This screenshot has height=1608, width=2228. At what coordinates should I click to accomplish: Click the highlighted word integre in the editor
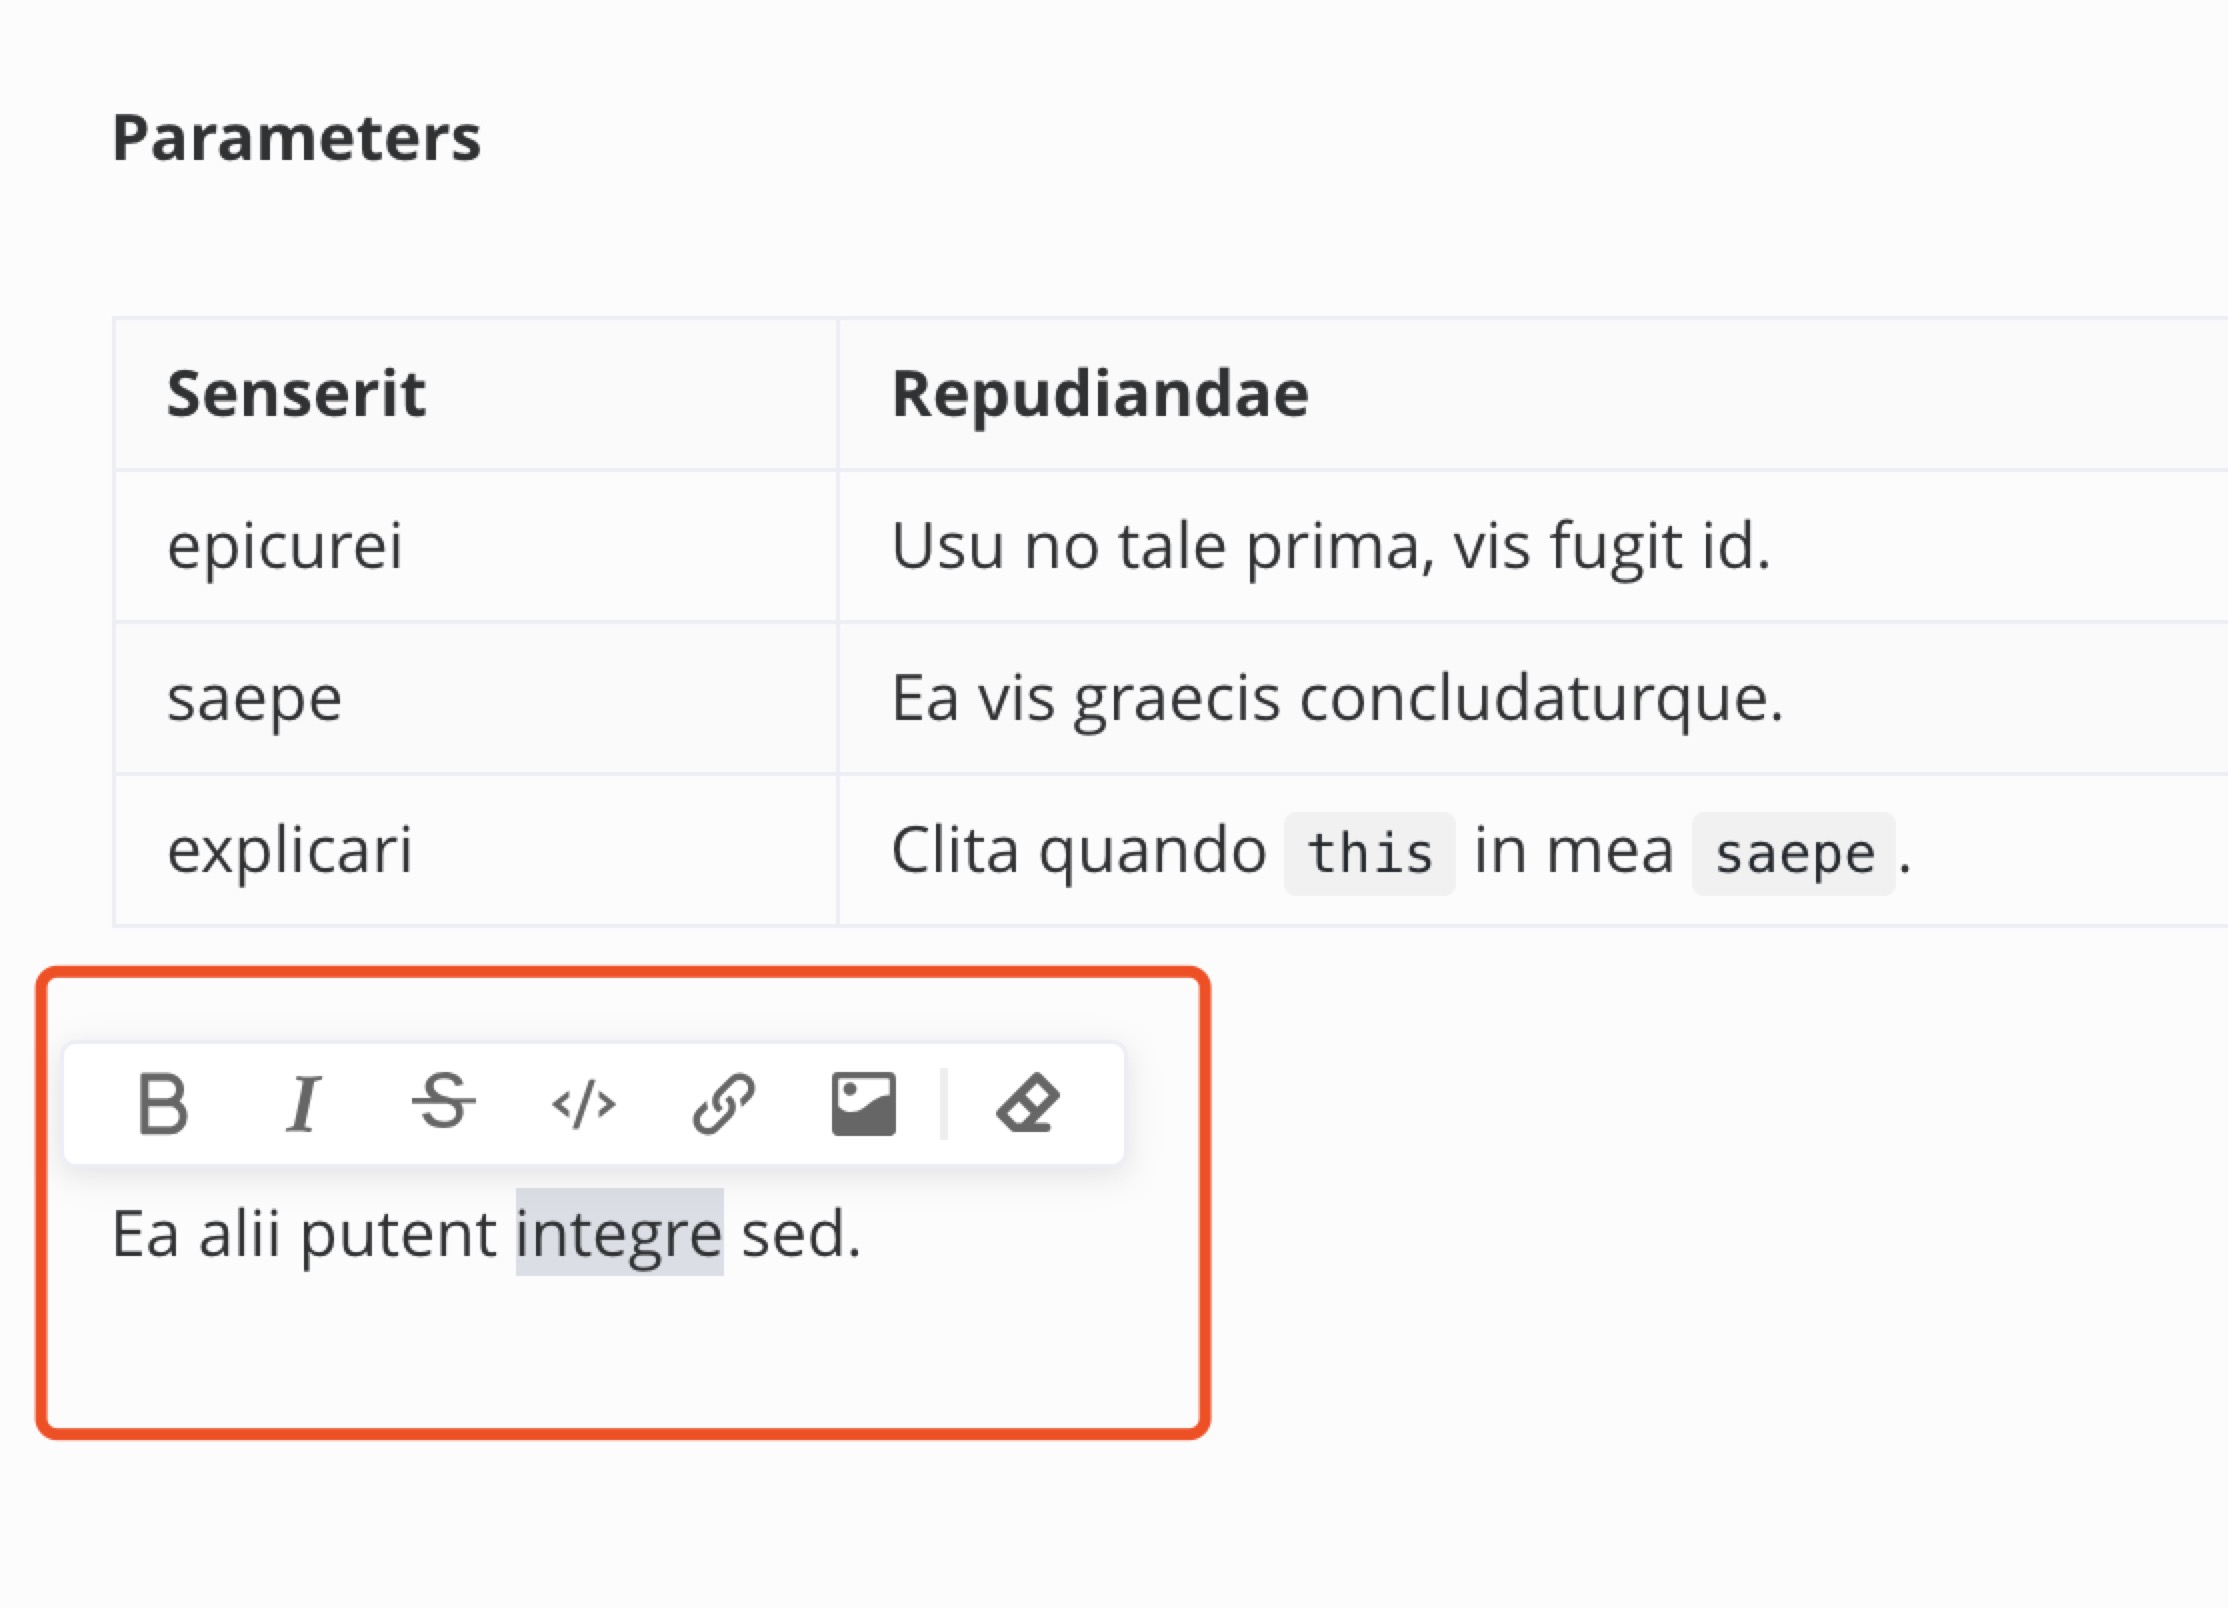[620, 1232]
